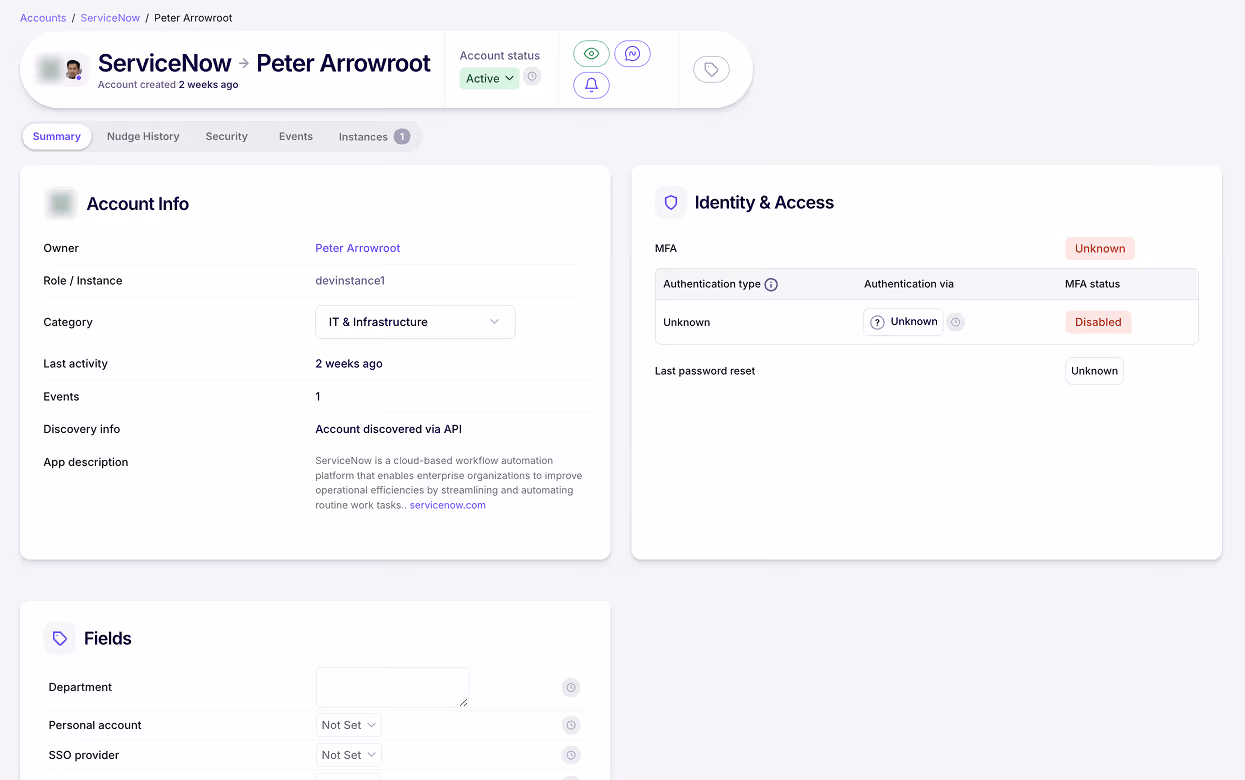Open the servicenow.com link

[448, 505]
